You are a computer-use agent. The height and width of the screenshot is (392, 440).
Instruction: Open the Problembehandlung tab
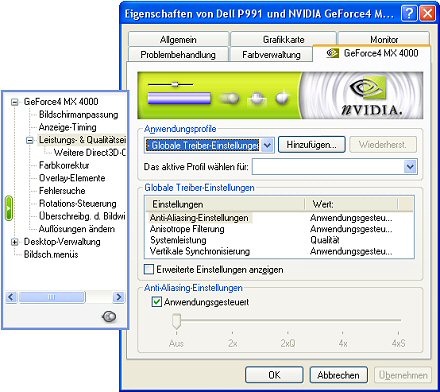pyautogui.click(x=178, y=54)
